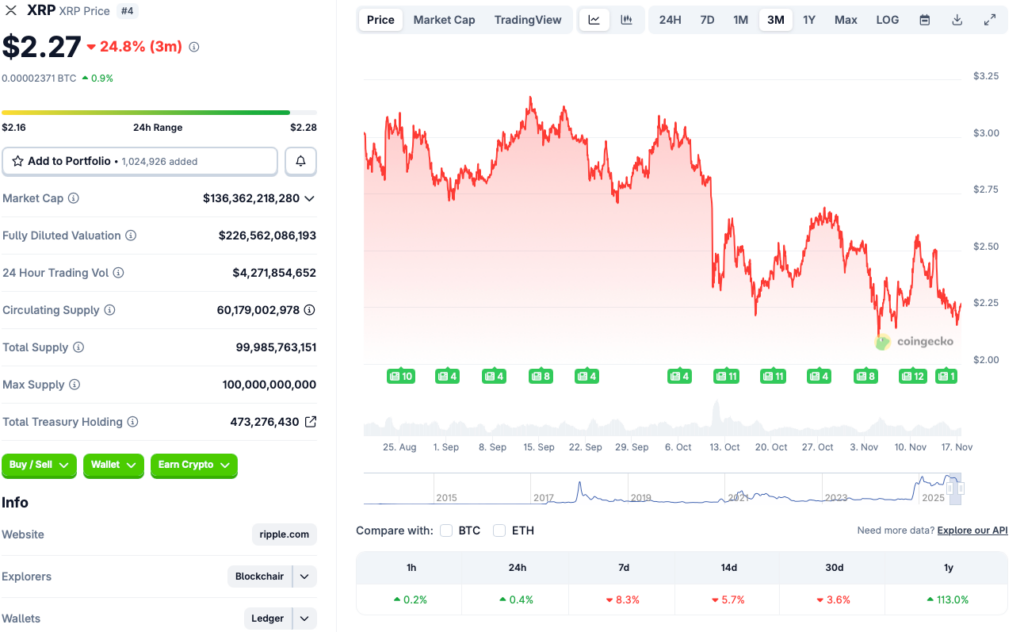This screenshot has width=1024, height=632.
Task: Switch to the TradingView tab
Action: click(528, 20)
